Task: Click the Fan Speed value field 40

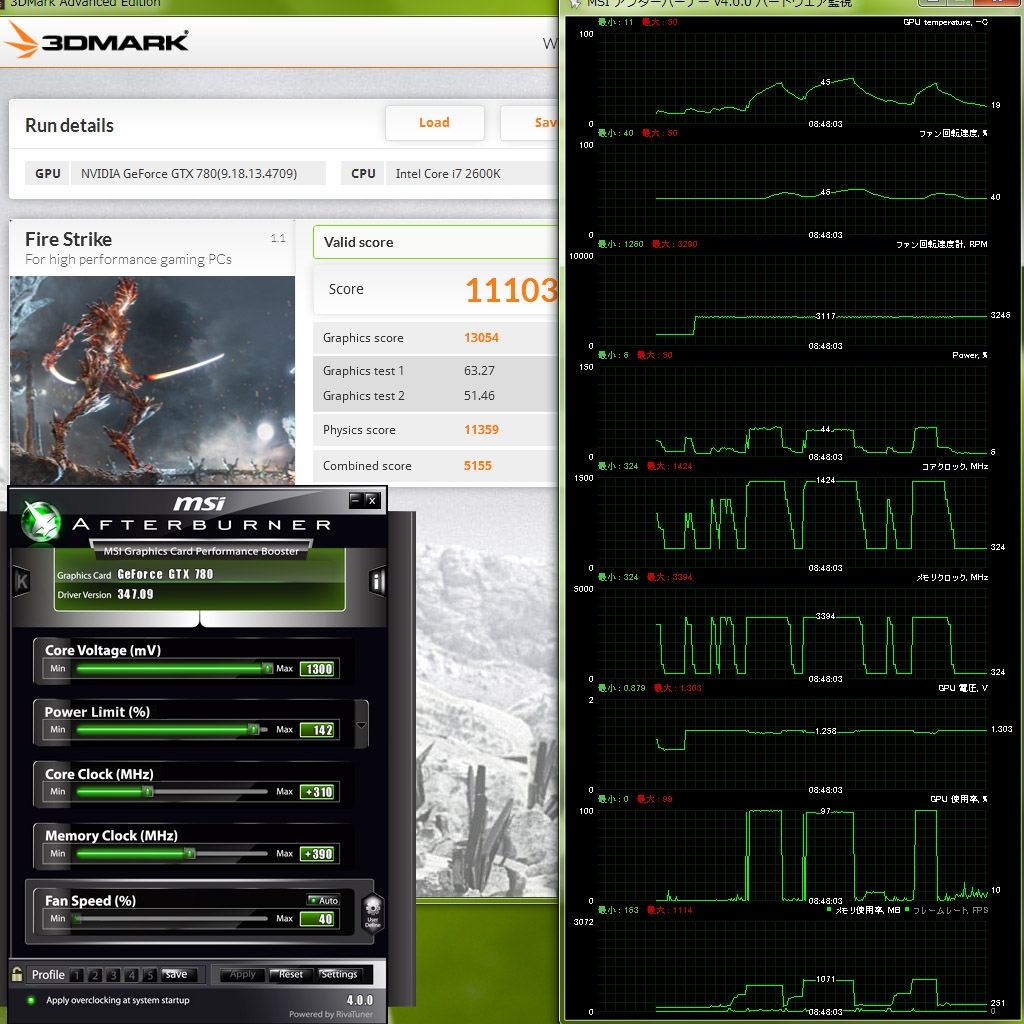Action: coord(319,919)
